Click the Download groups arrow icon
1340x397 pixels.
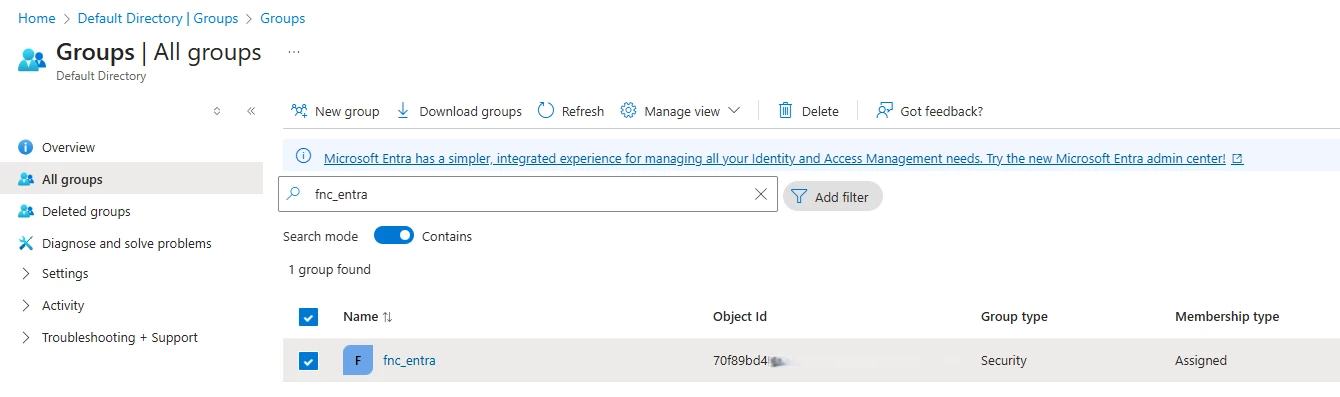pos(403,111)
